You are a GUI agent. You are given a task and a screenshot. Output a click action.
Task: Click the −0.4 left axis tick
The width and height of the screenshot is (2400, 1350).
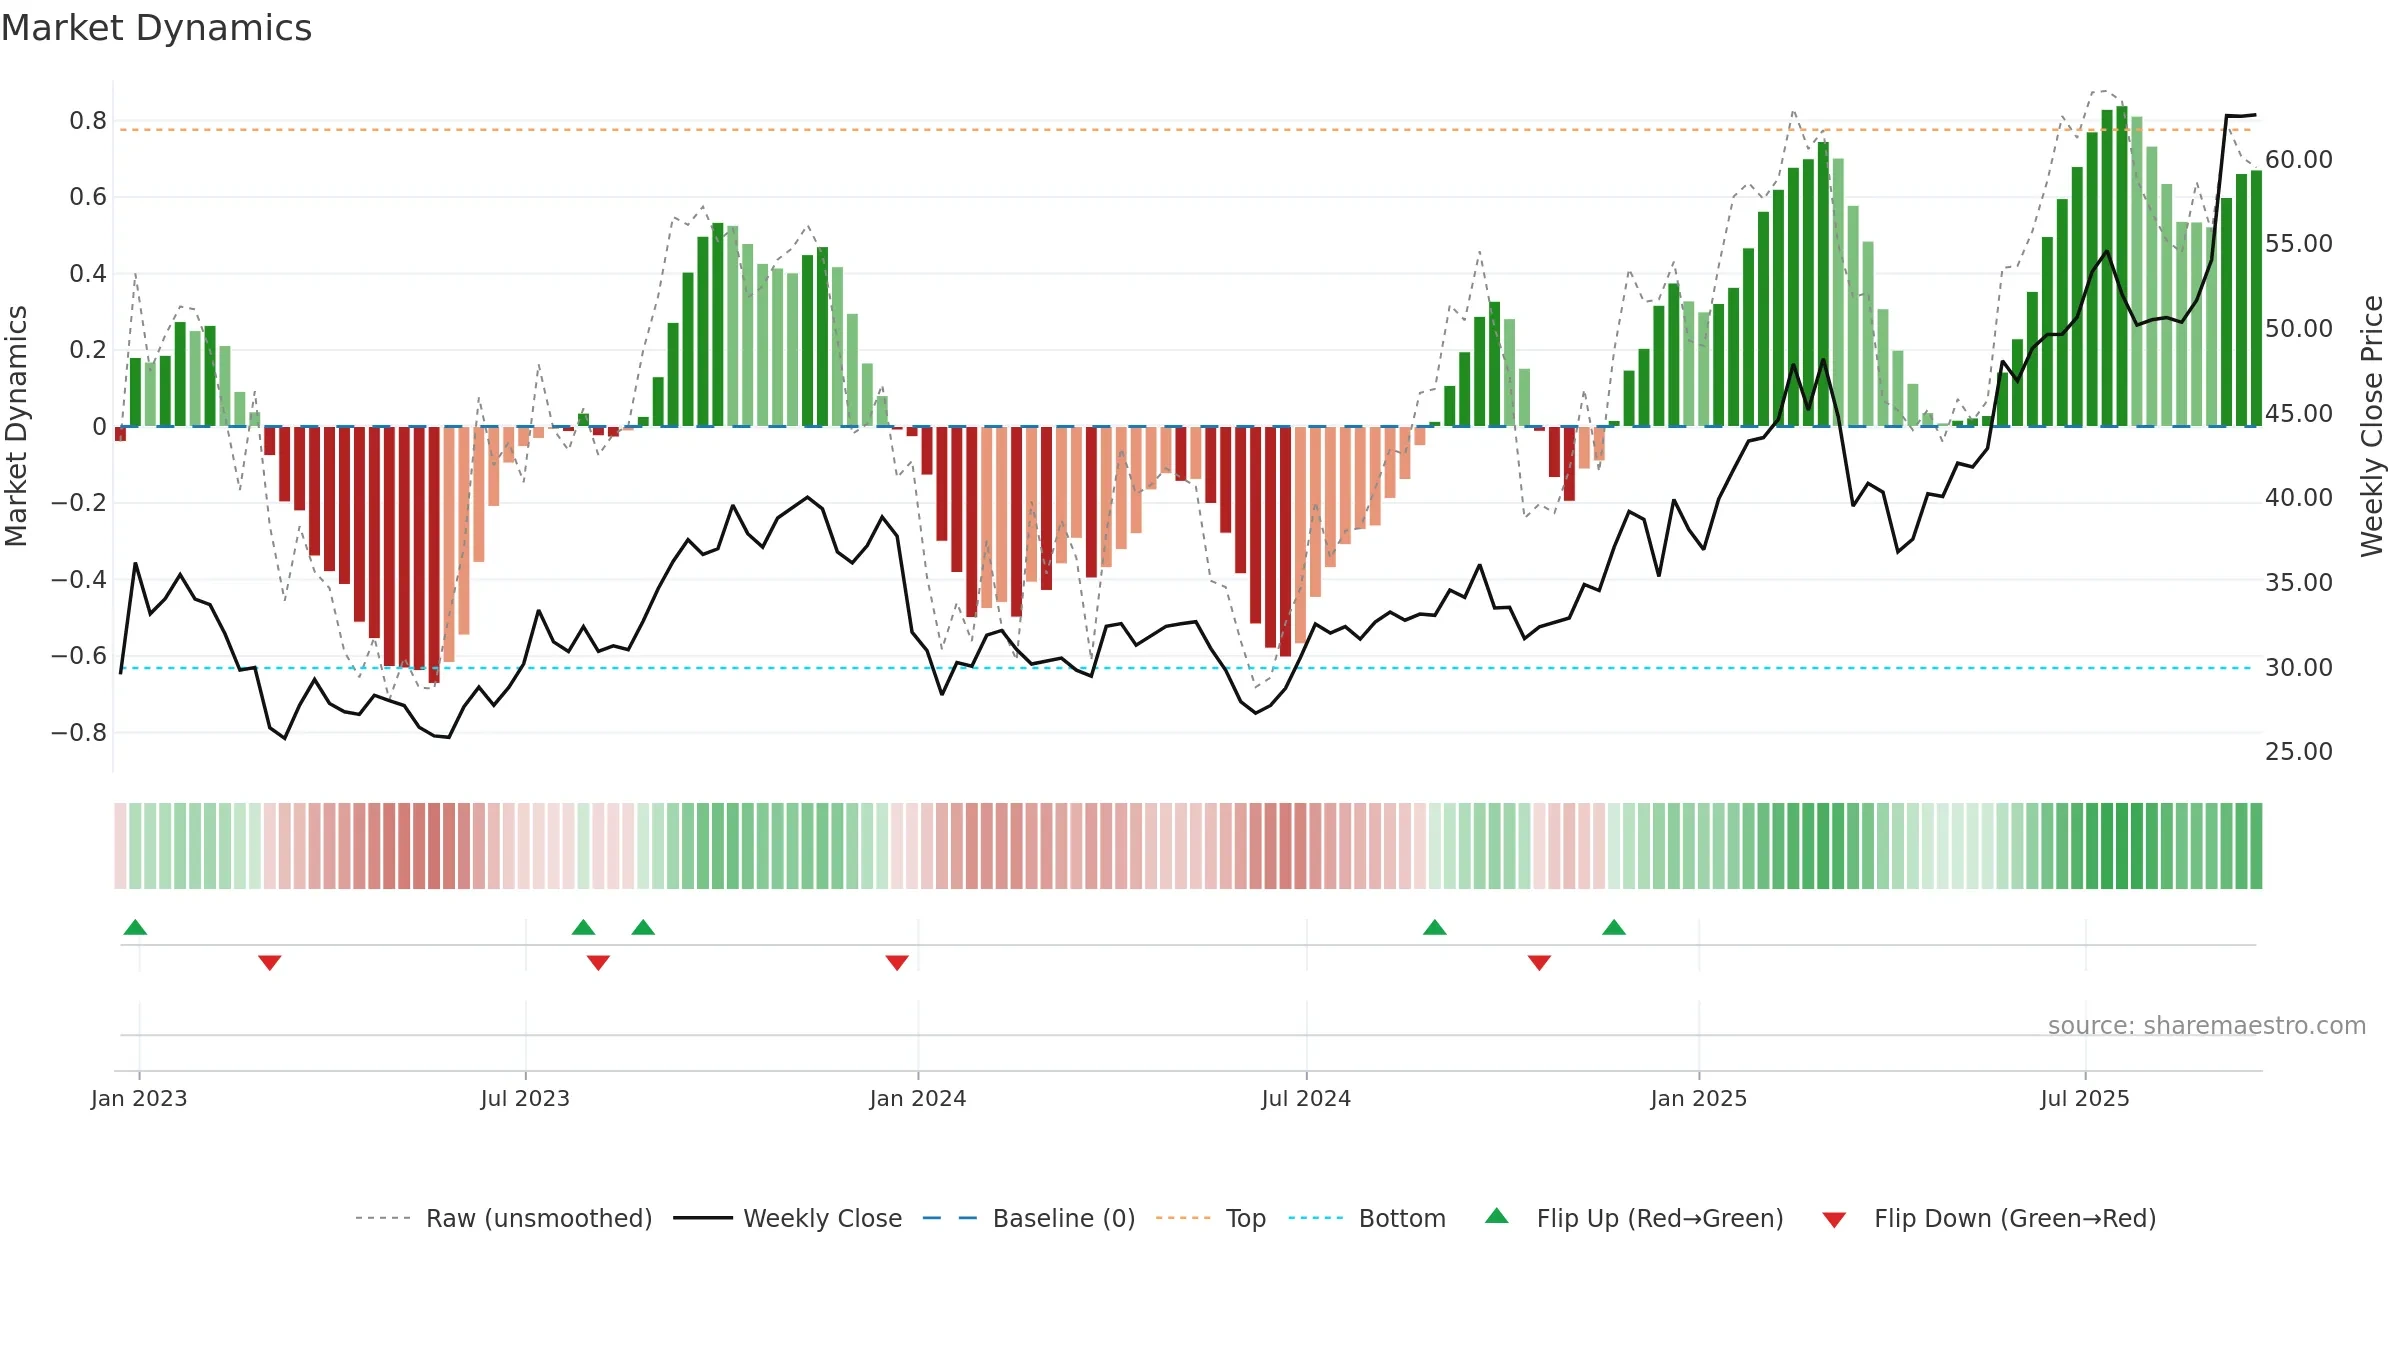[x=79, y=579]
